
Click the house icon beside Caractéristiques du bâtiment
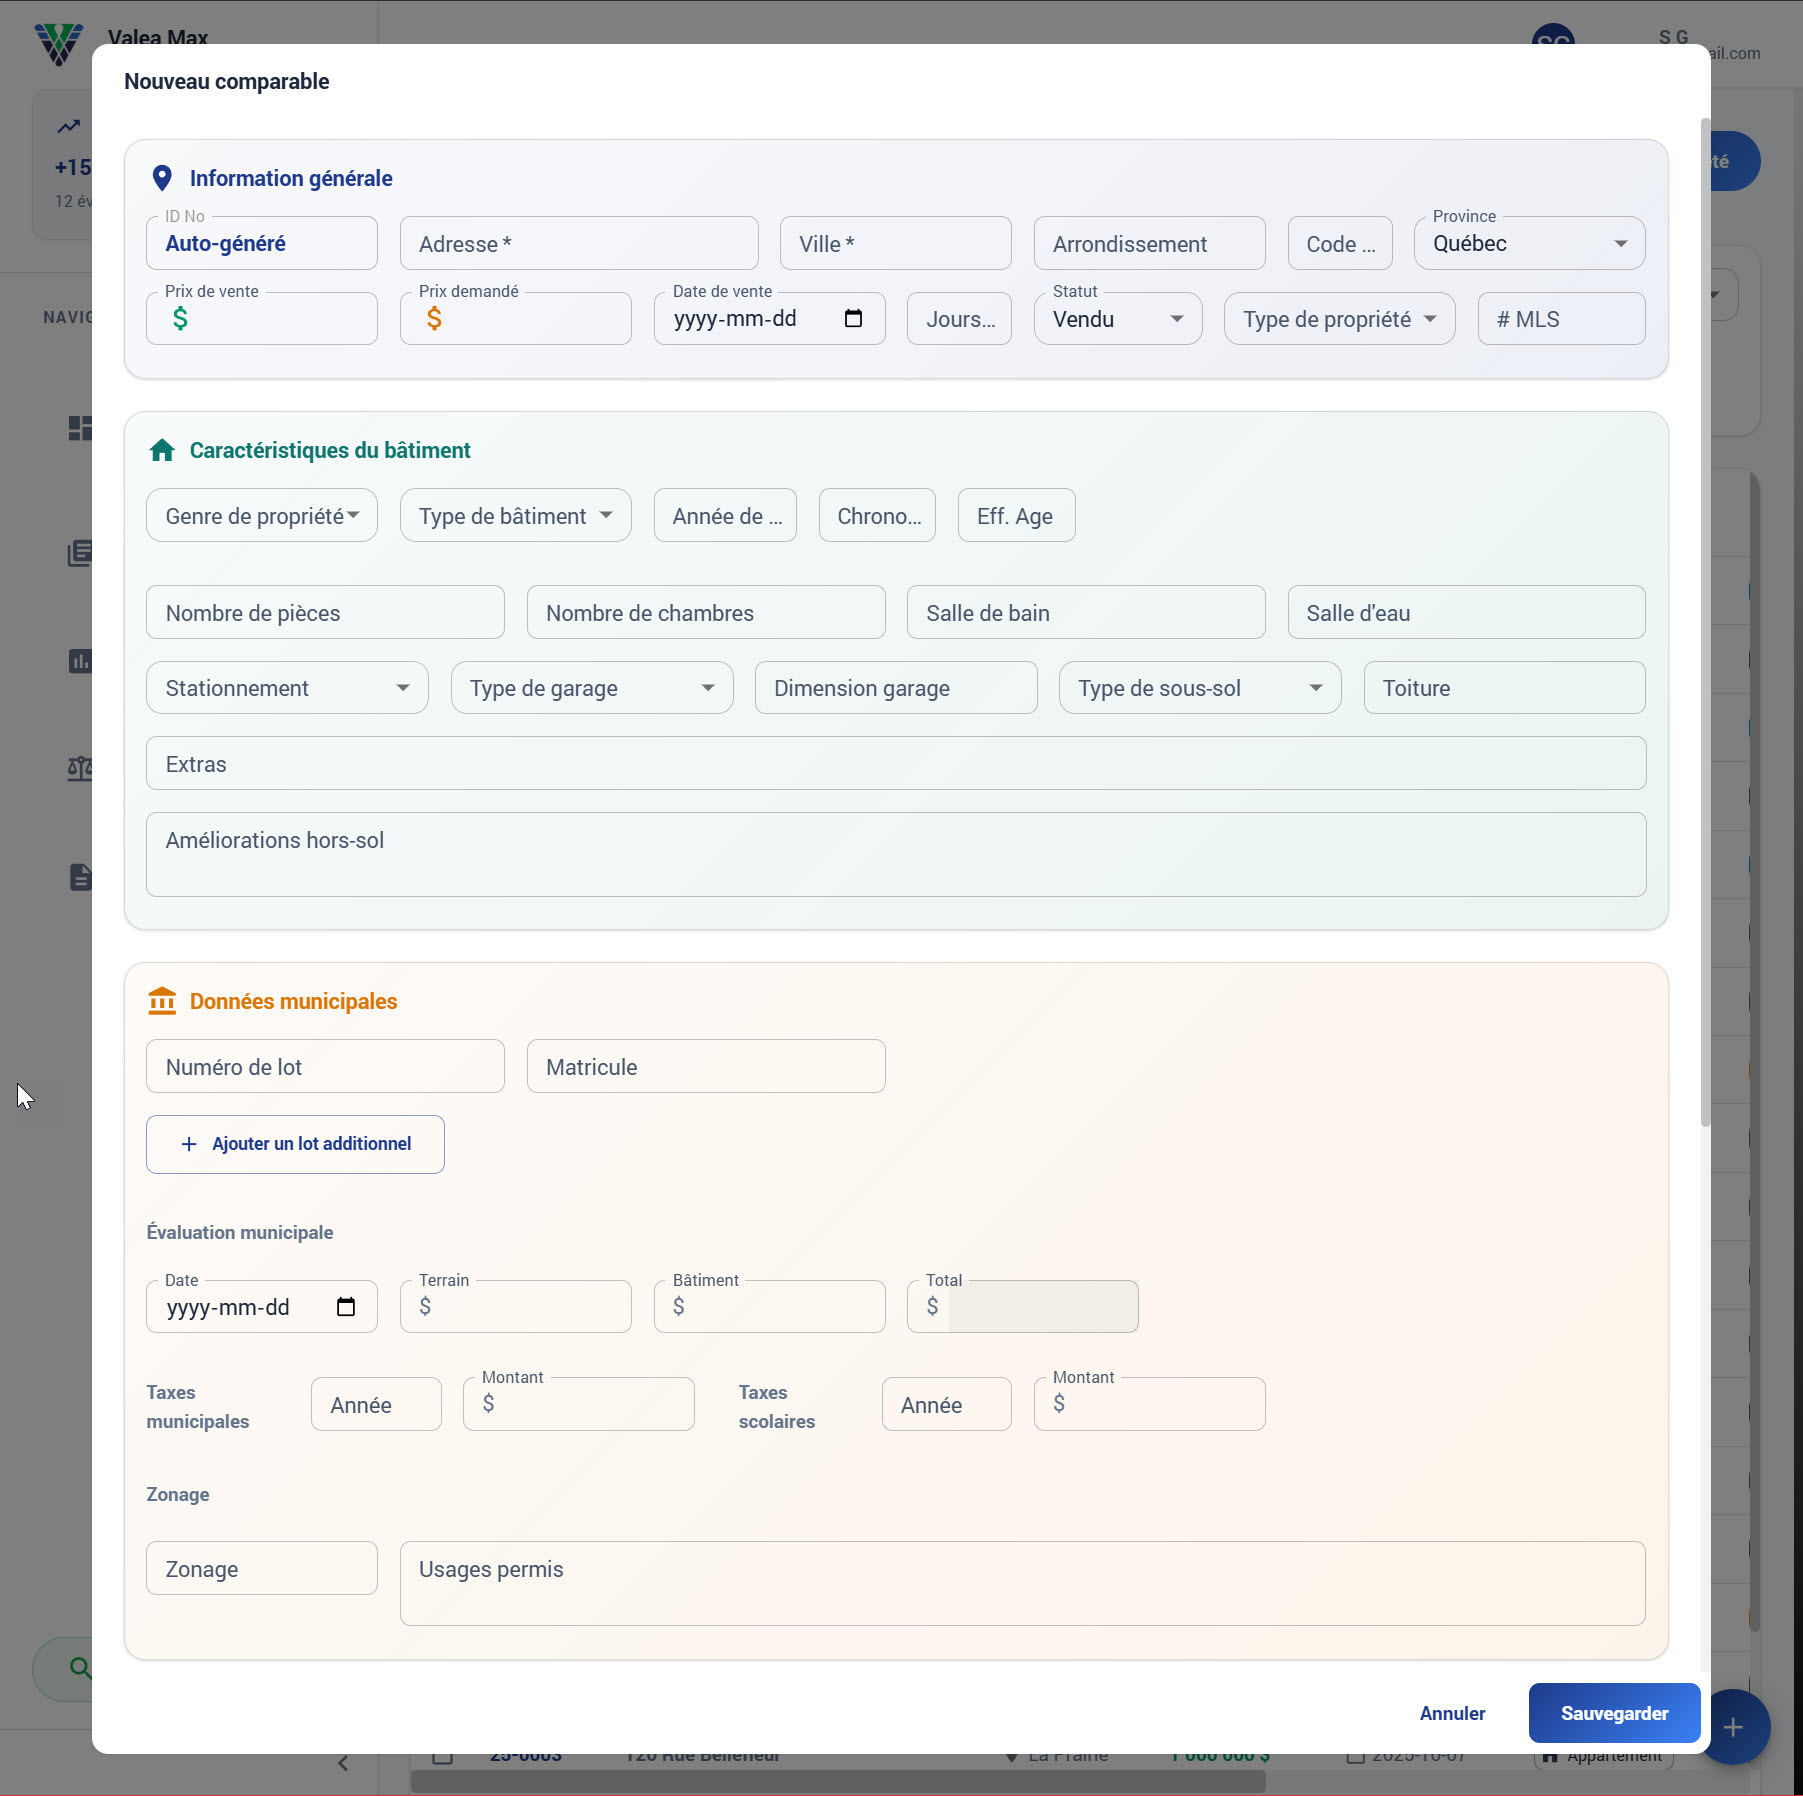[x=162, y=451]
